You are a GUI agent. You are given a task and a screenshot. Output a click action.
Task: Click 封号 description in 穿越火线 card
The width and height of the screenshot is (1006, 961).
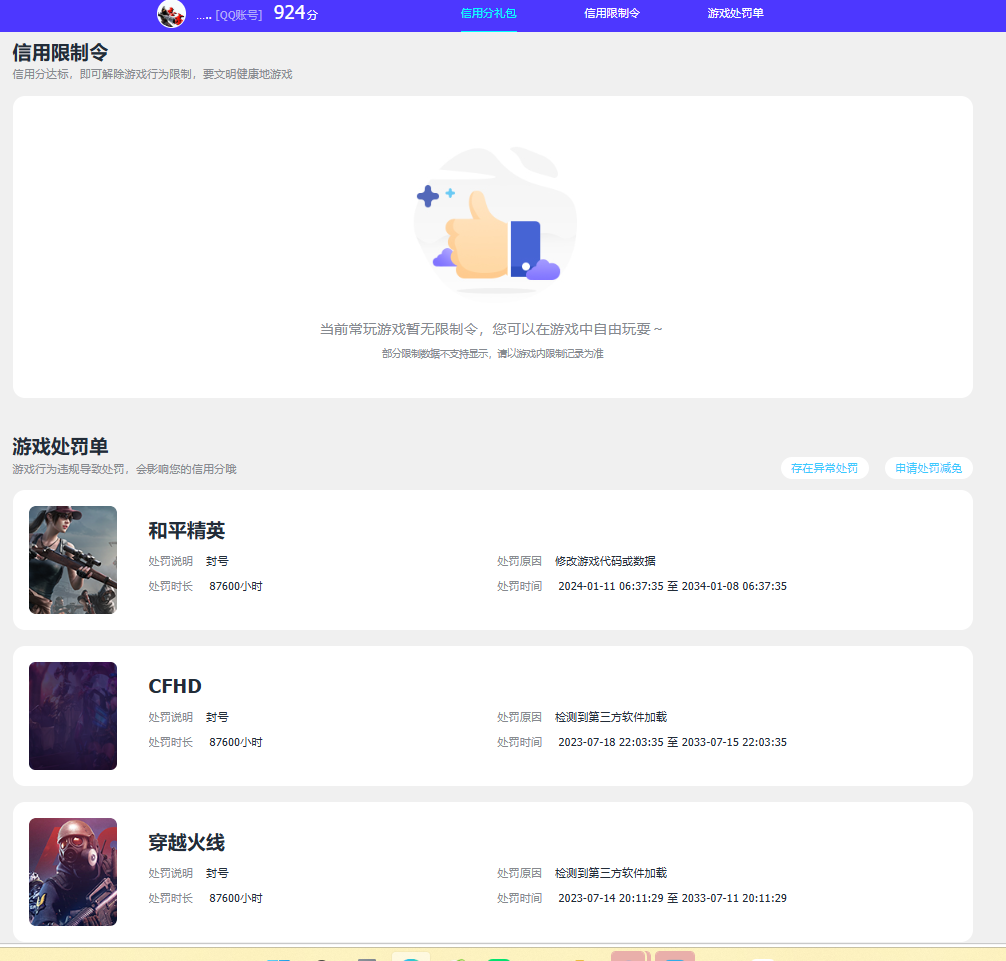click(217, 873)
